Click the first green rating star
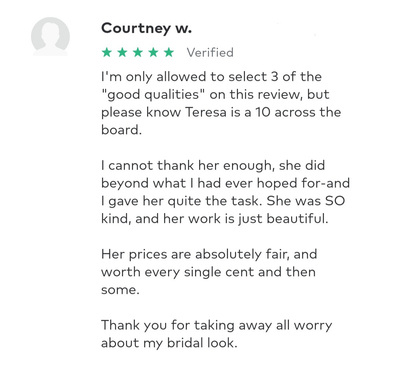 point(107,52)
